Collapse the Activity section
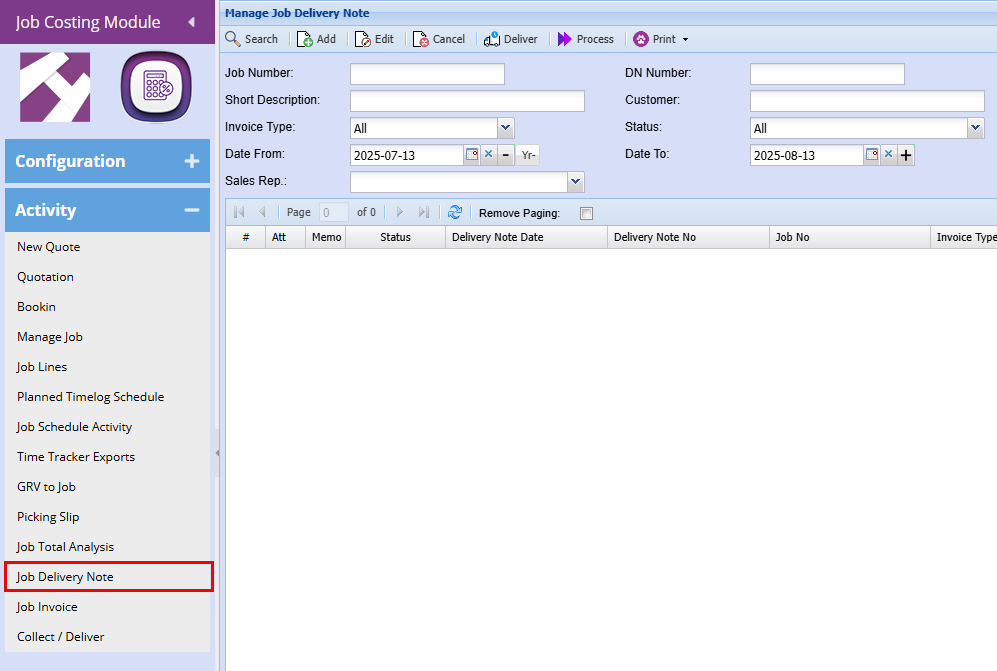Screen dimensions: 997x671 (x=107, y=210)
